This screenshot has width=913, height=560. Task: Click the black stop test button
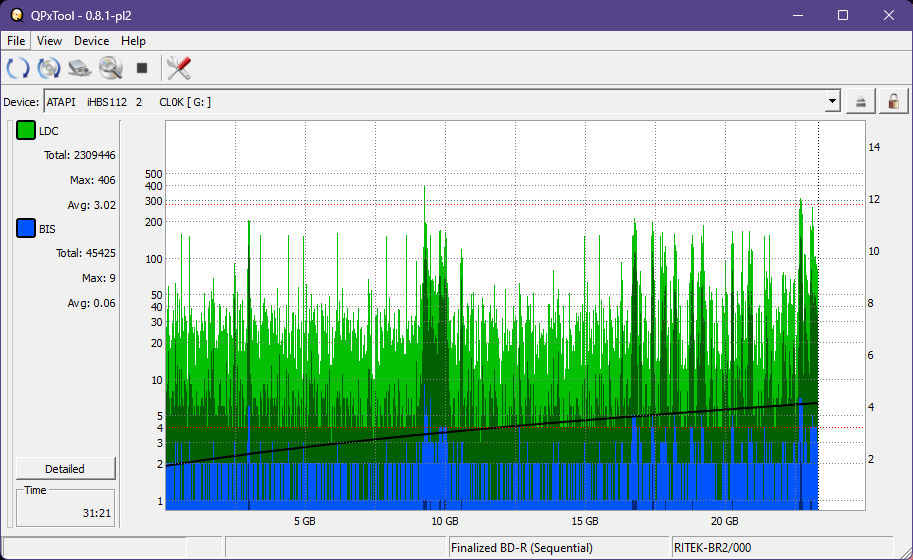[141, 68]
